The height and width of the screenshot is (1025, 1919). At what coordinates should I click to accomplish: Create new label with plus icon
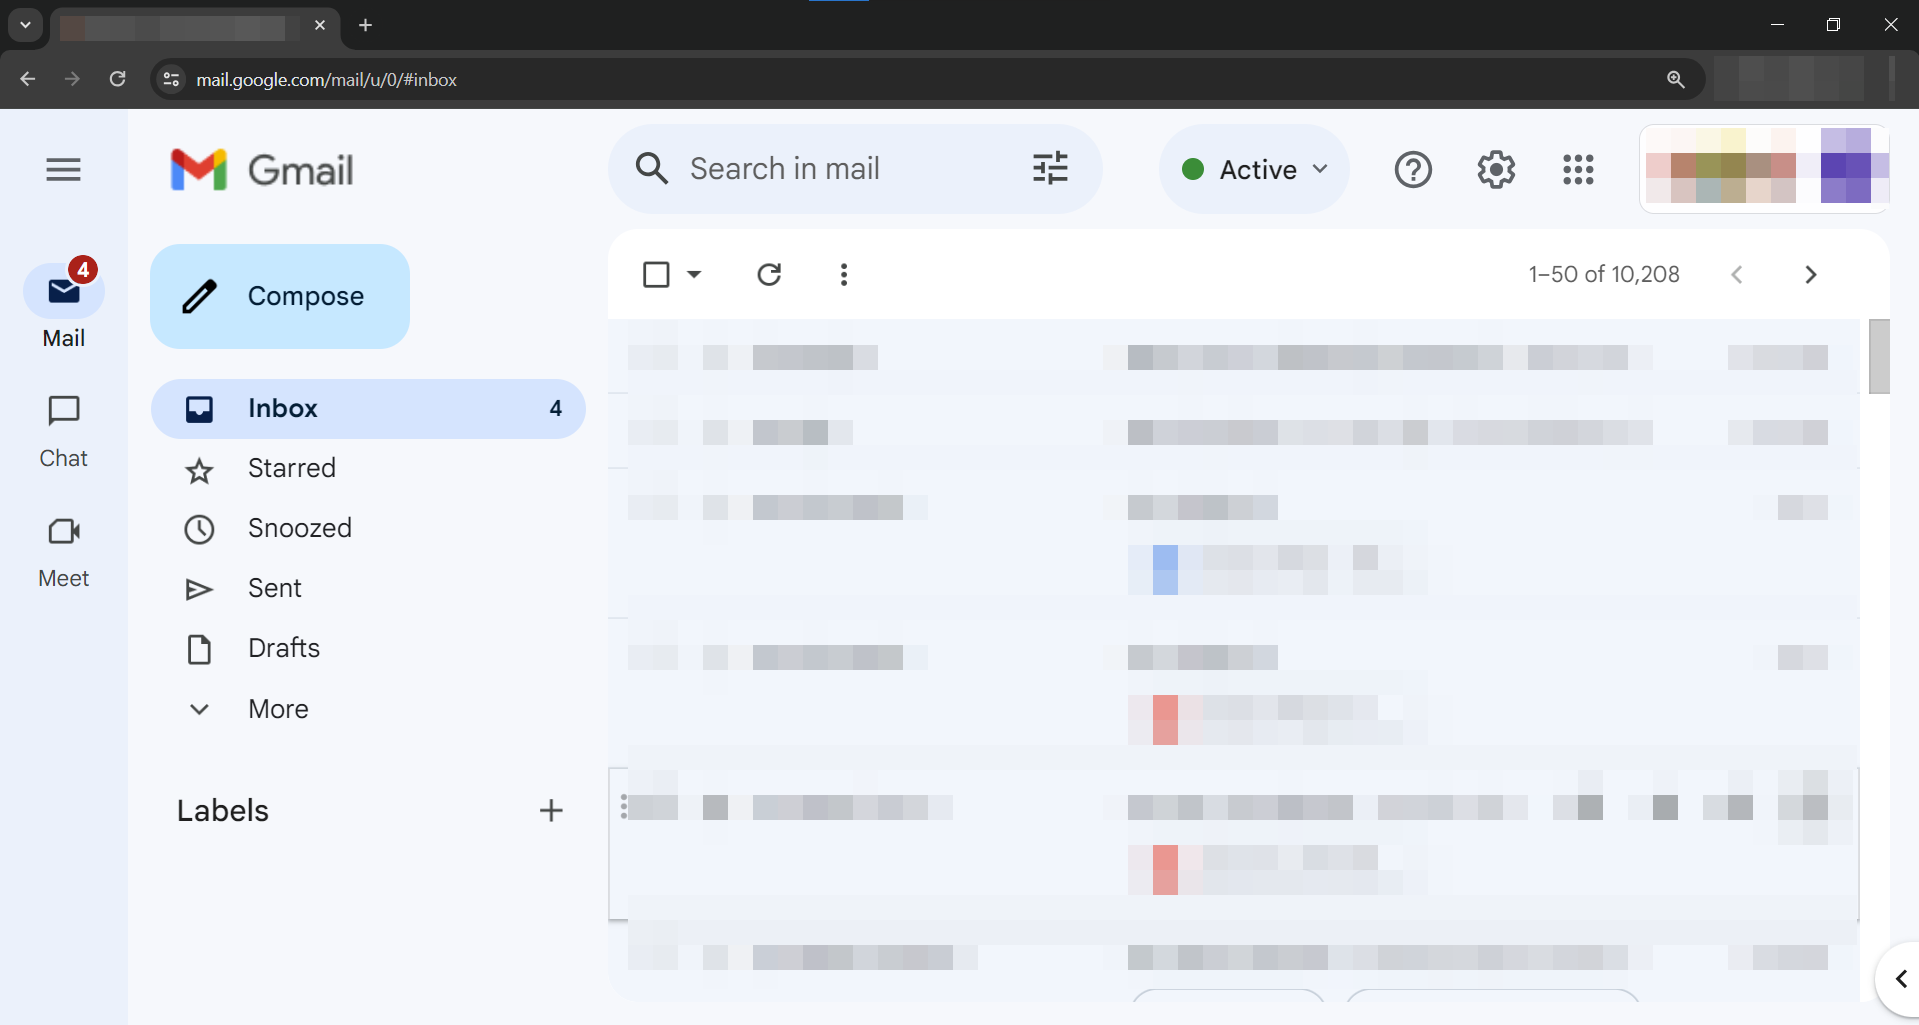click(x=551, y=810)
